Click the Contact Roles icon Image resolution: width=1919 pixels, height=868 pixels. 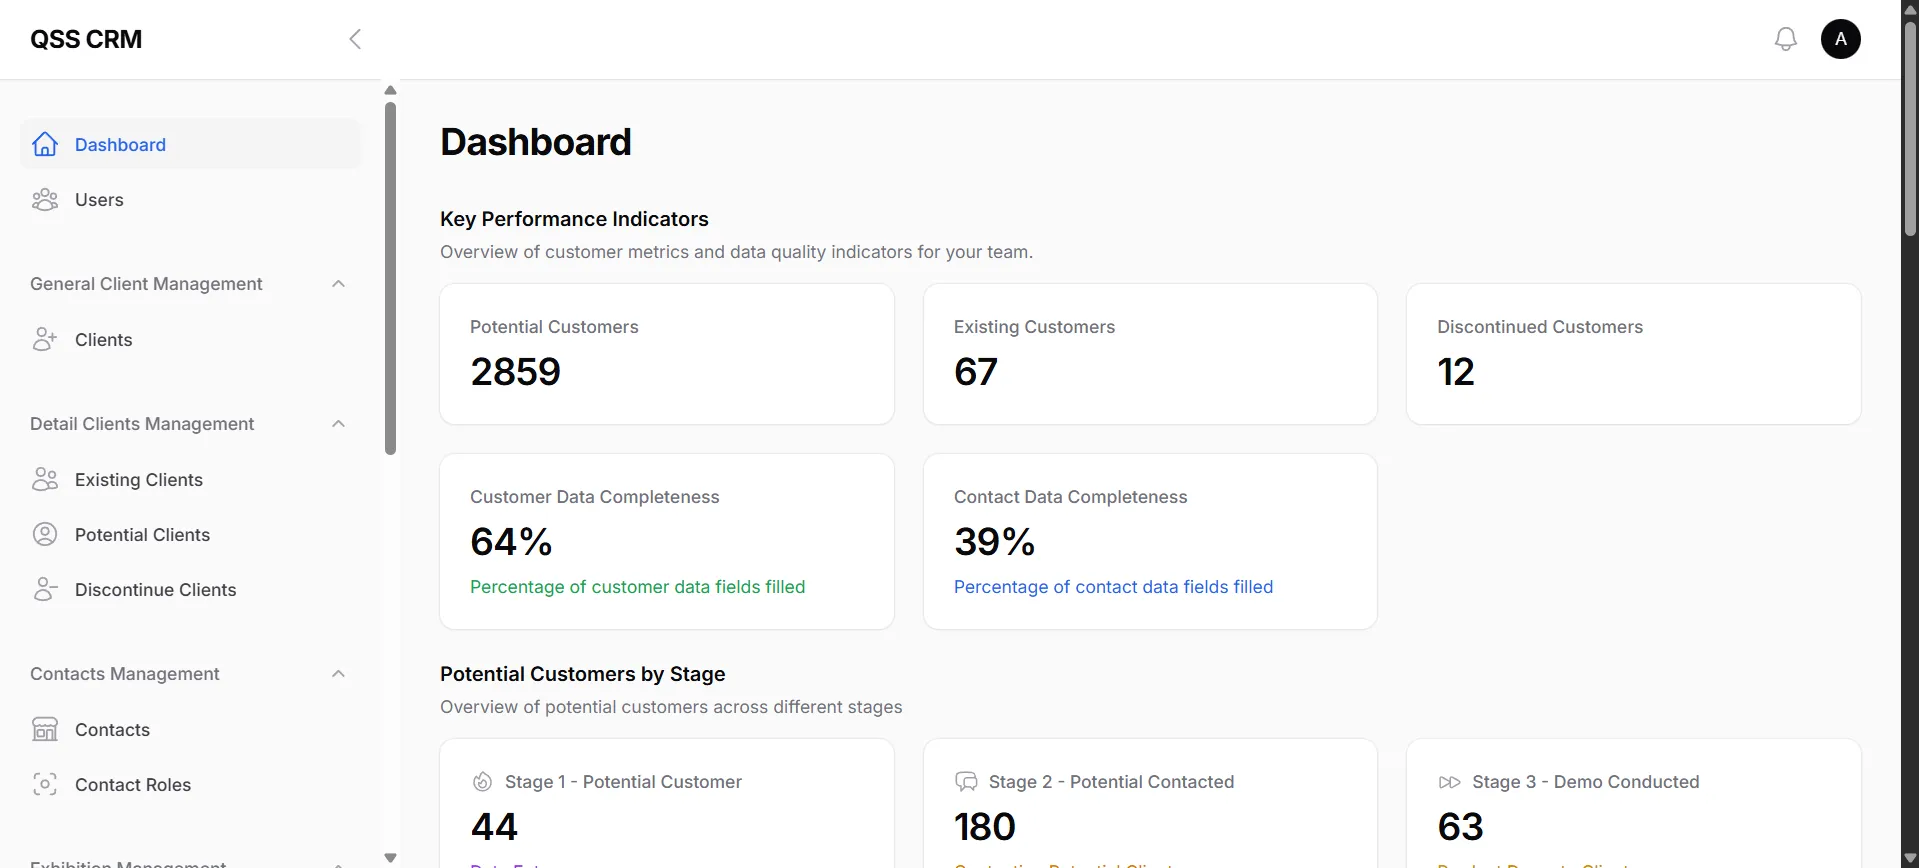[45, 784]
